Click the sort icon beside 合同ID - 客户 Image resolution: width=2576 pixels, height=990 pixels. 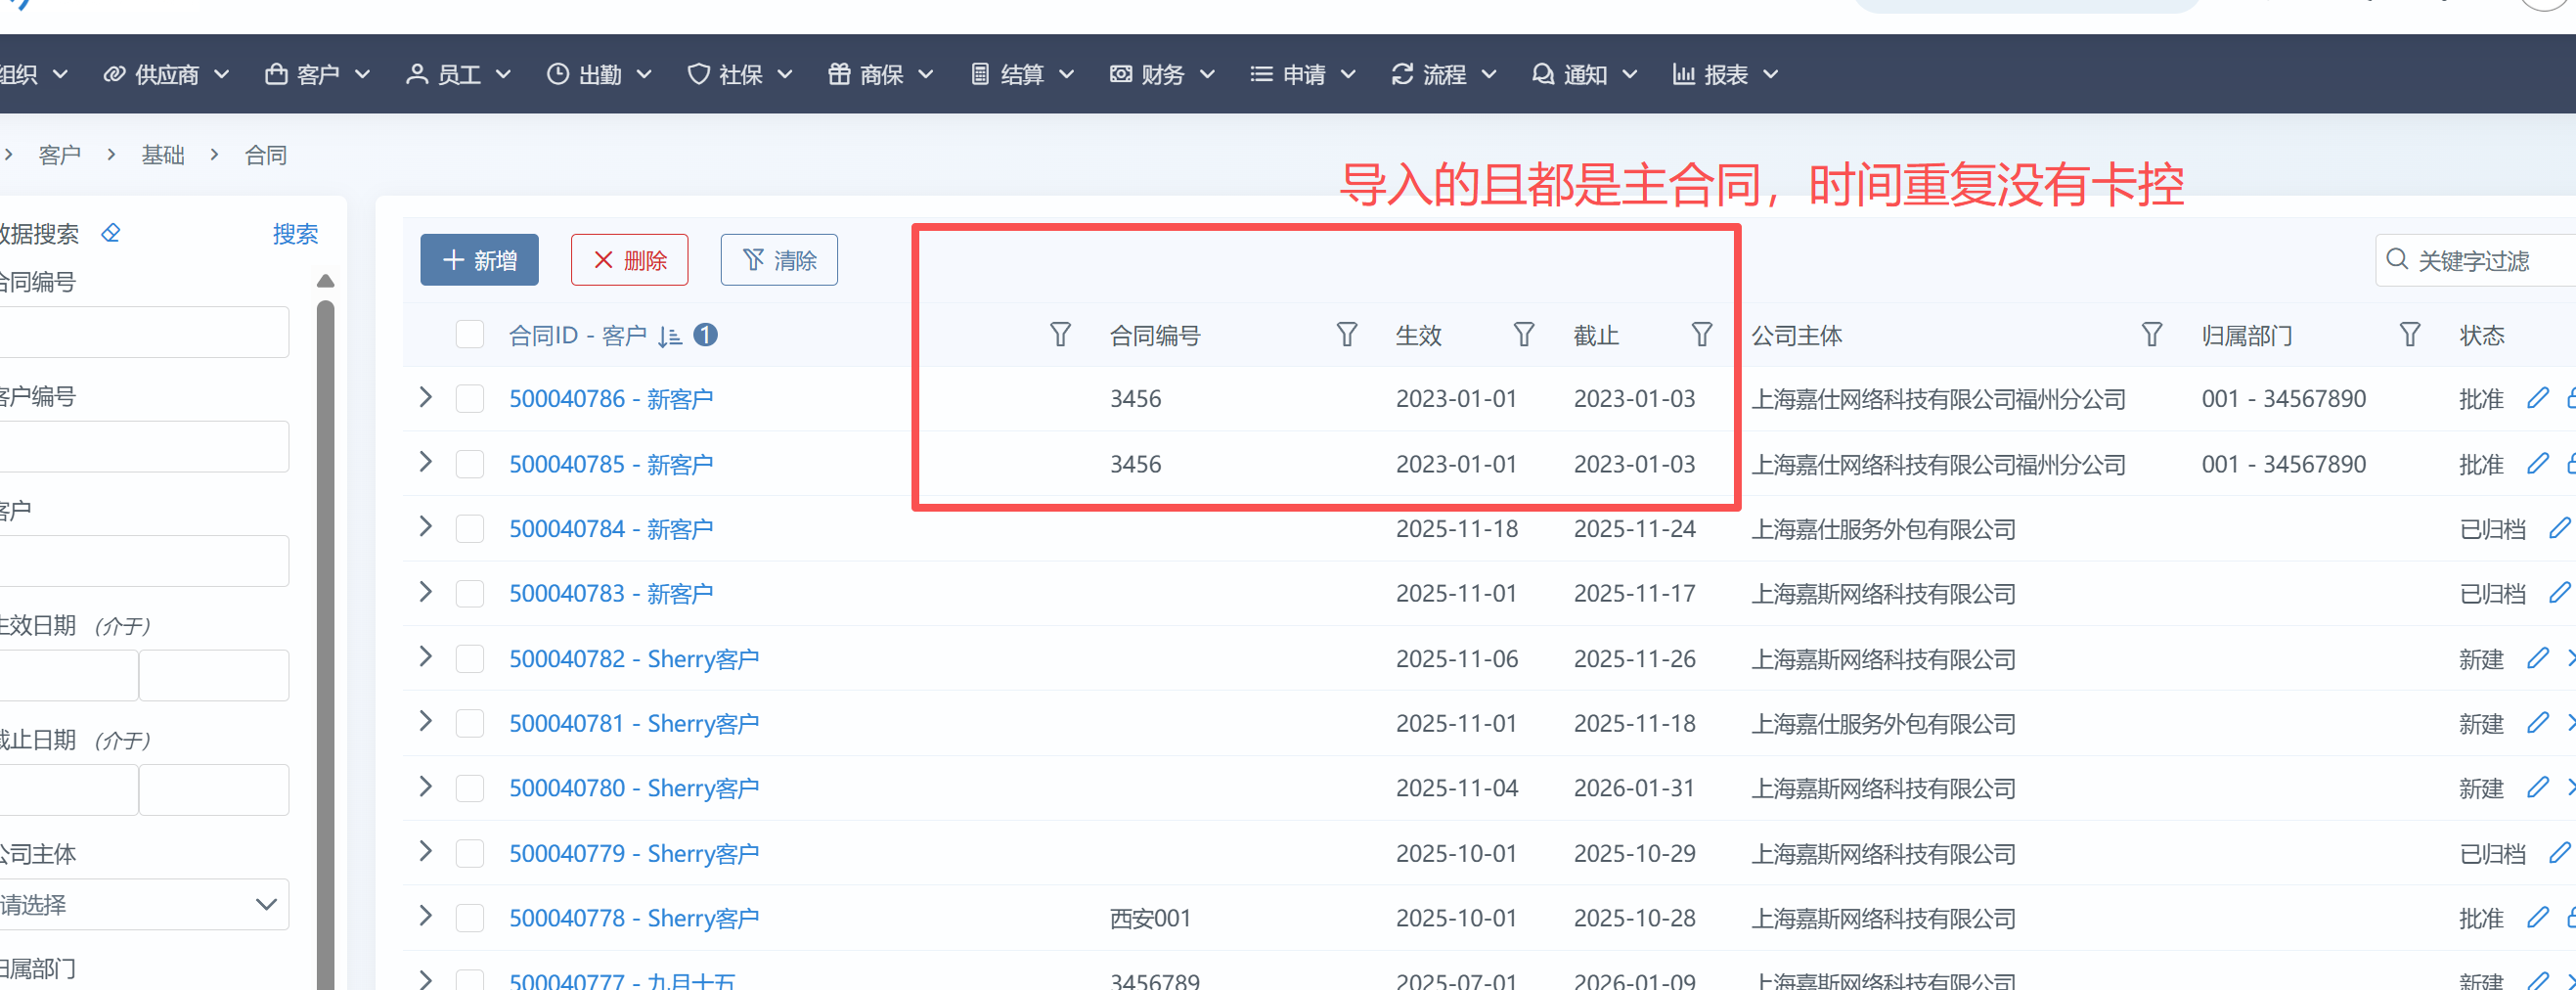click(x=669, y=336)
